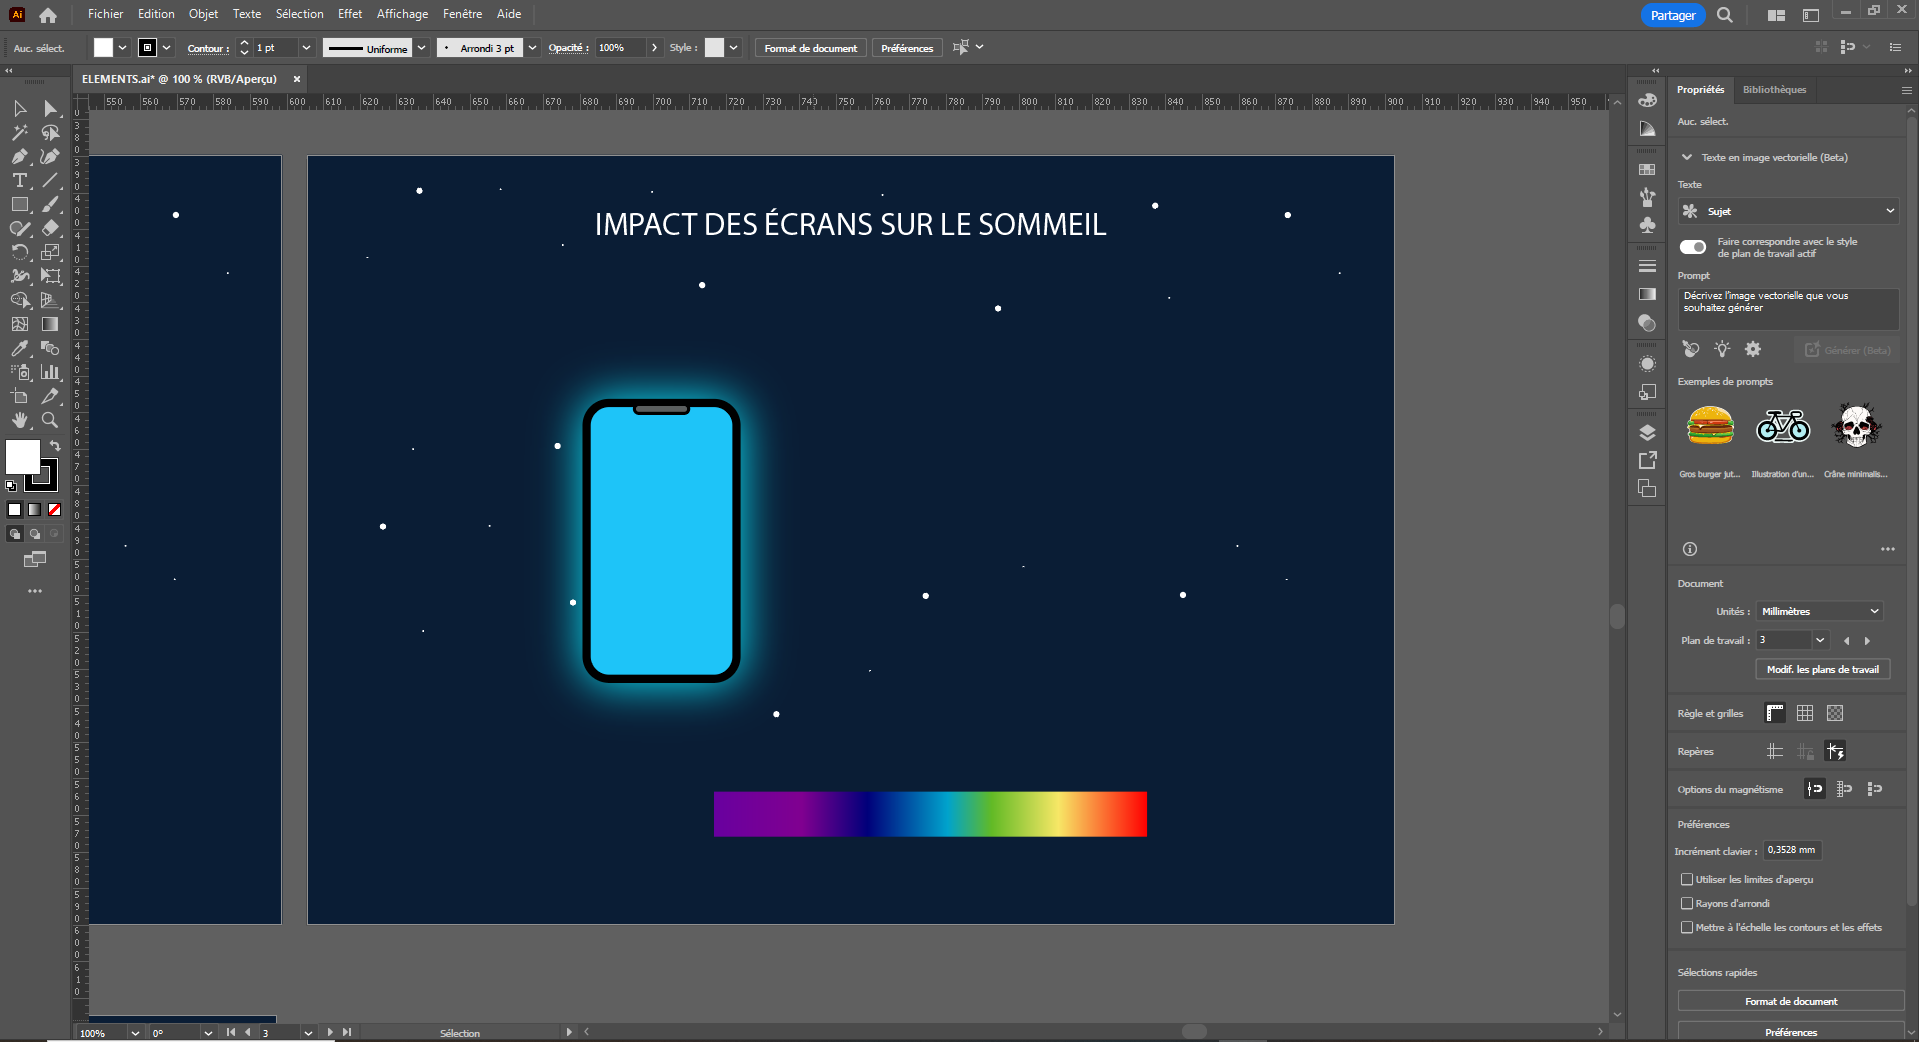Click Format de document in control bar
This screenshot has width=1919, height=1042.
tap(811, 48)
